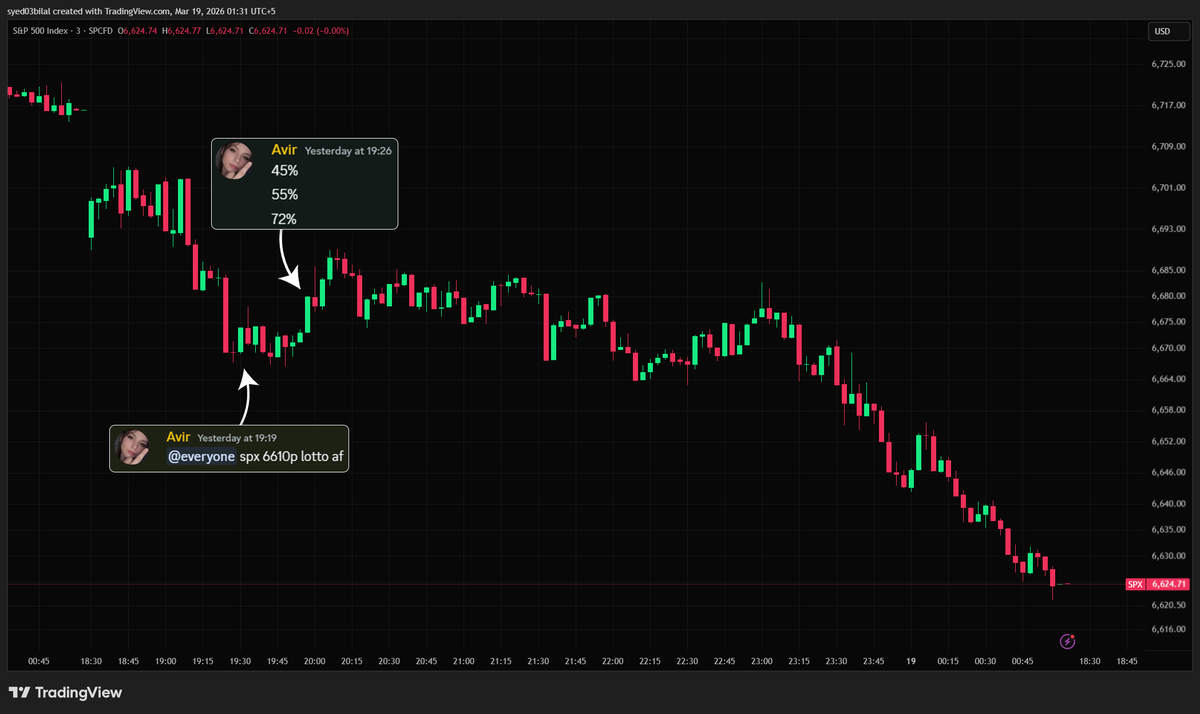
Task: Click the 21:45 time axis label
Action: (x=575, y=661)
